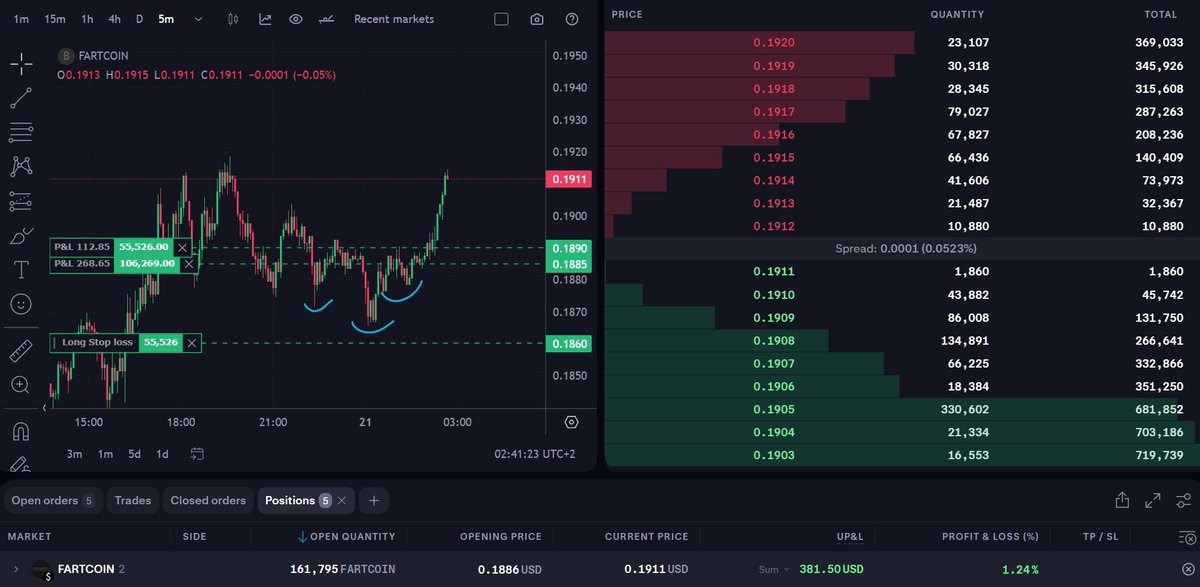Switch chart to 4h timeframe
The width and height of the screenshot is (1200, 587).
click(x=115, y=19)
